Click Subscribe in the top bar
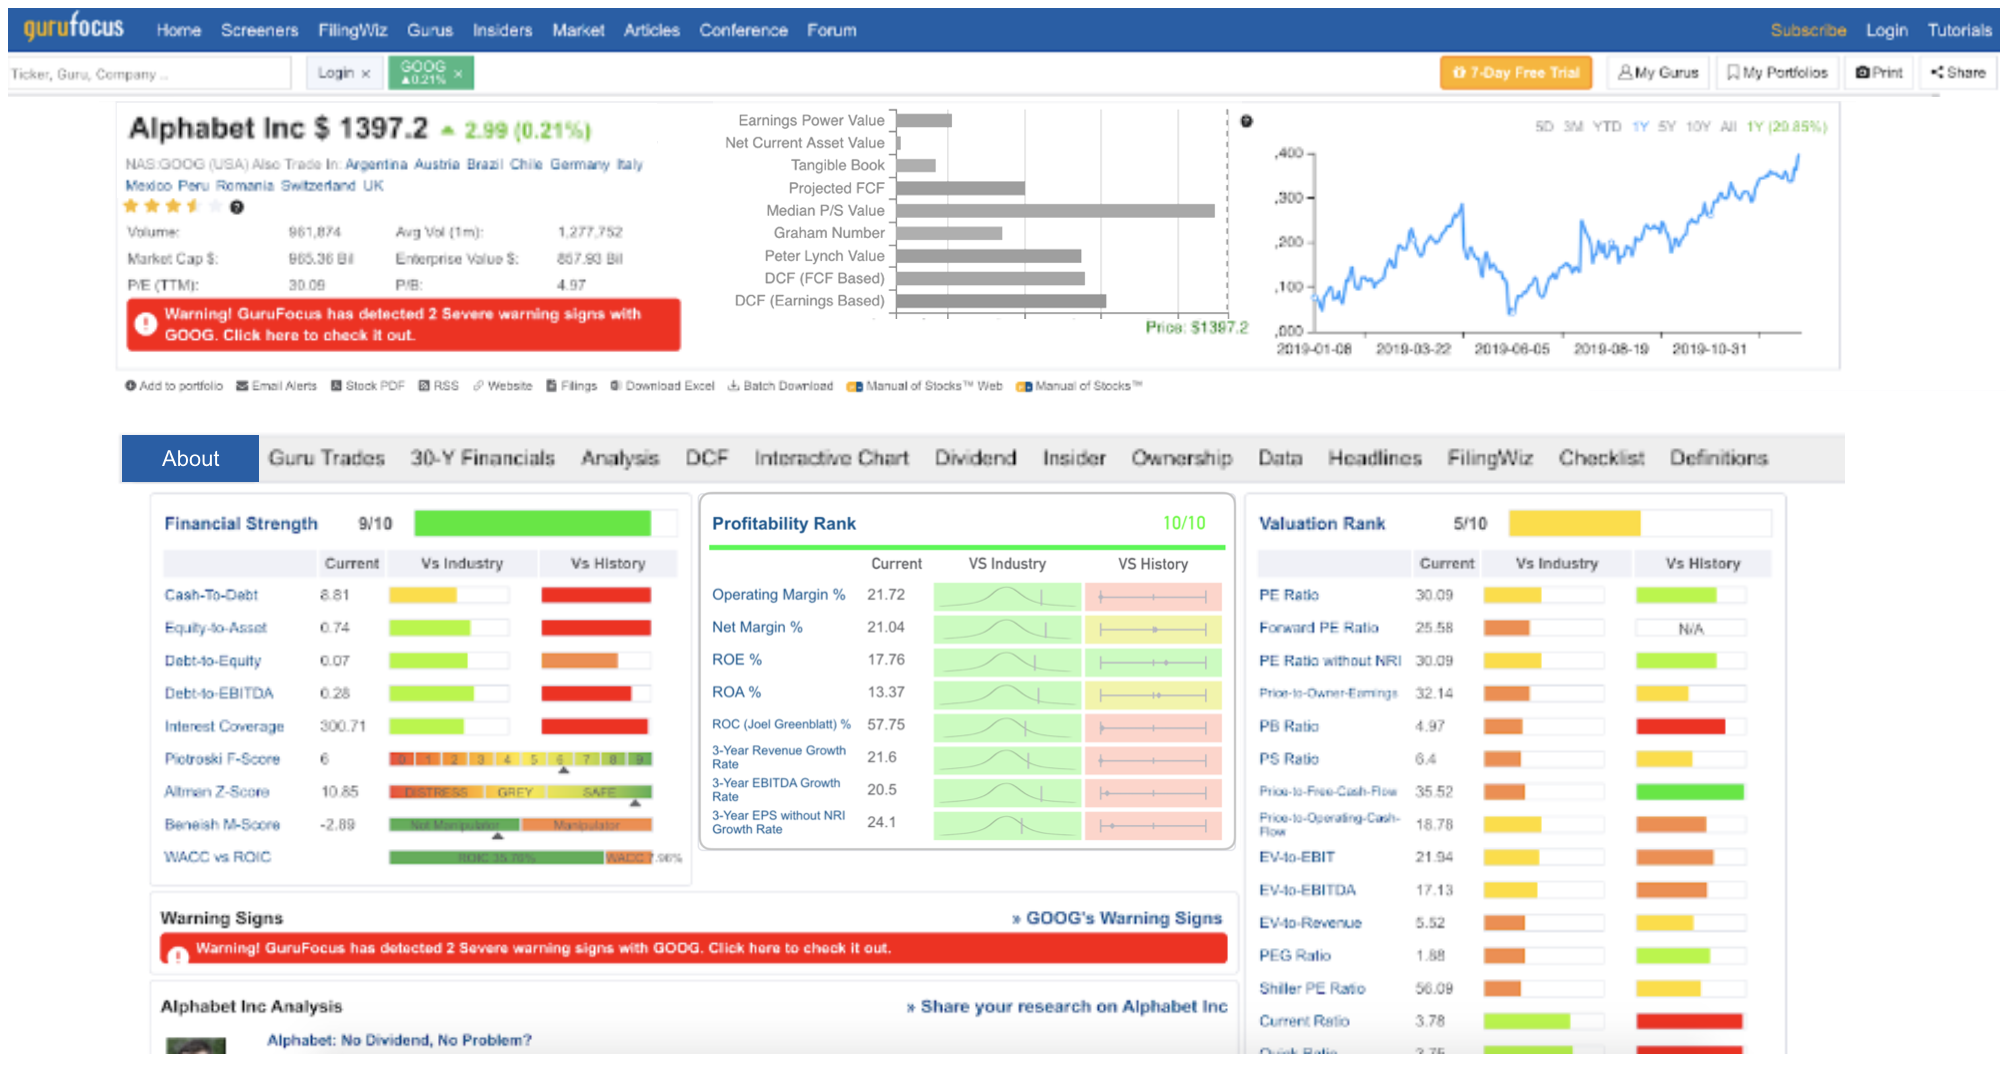Image resolution: width=2006 pixels, height=1072 pixels. pos(1808,31)
